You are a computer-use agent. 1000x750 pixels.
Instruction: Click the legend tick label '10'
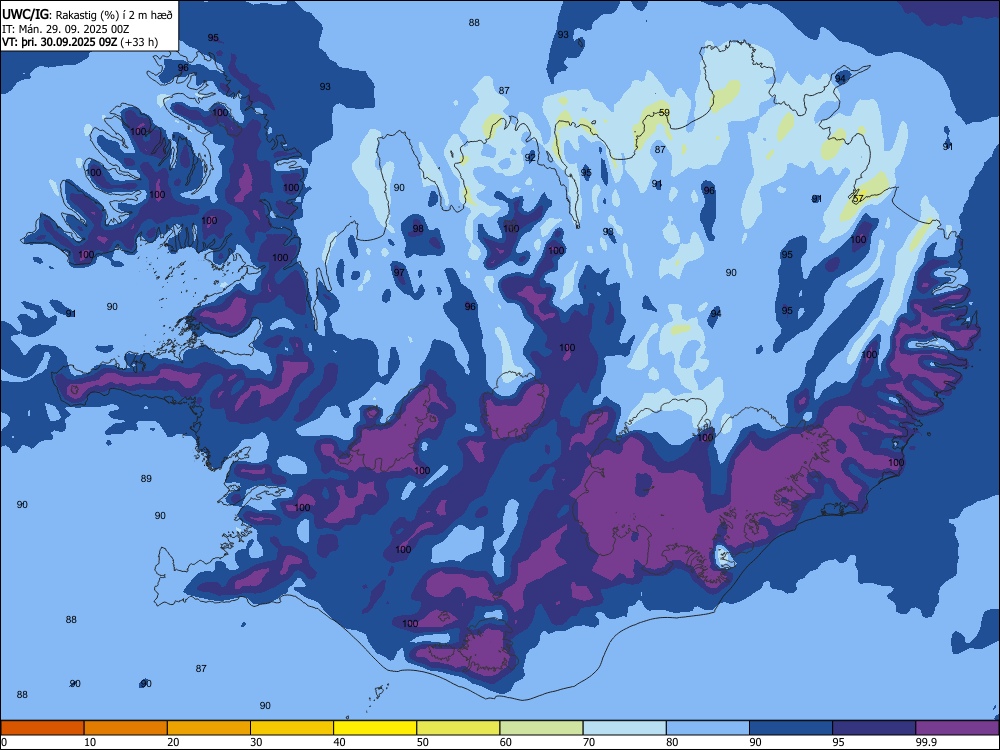(90, 742)
